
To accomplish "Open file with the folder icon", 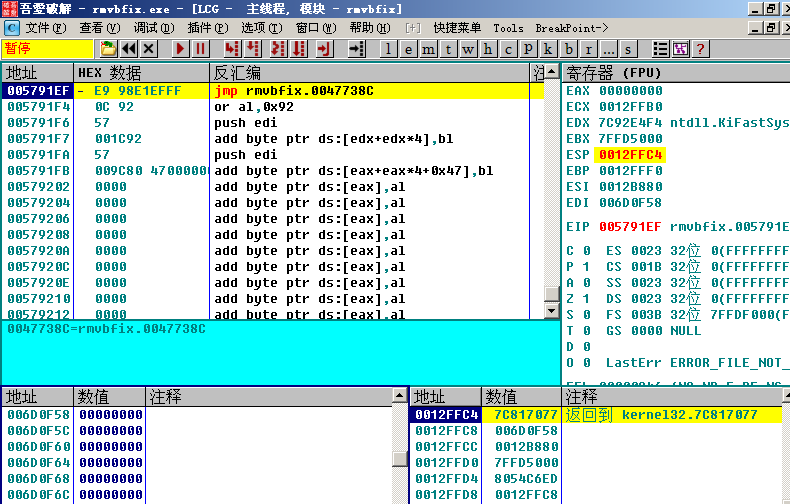I will (x=108, y=49).
